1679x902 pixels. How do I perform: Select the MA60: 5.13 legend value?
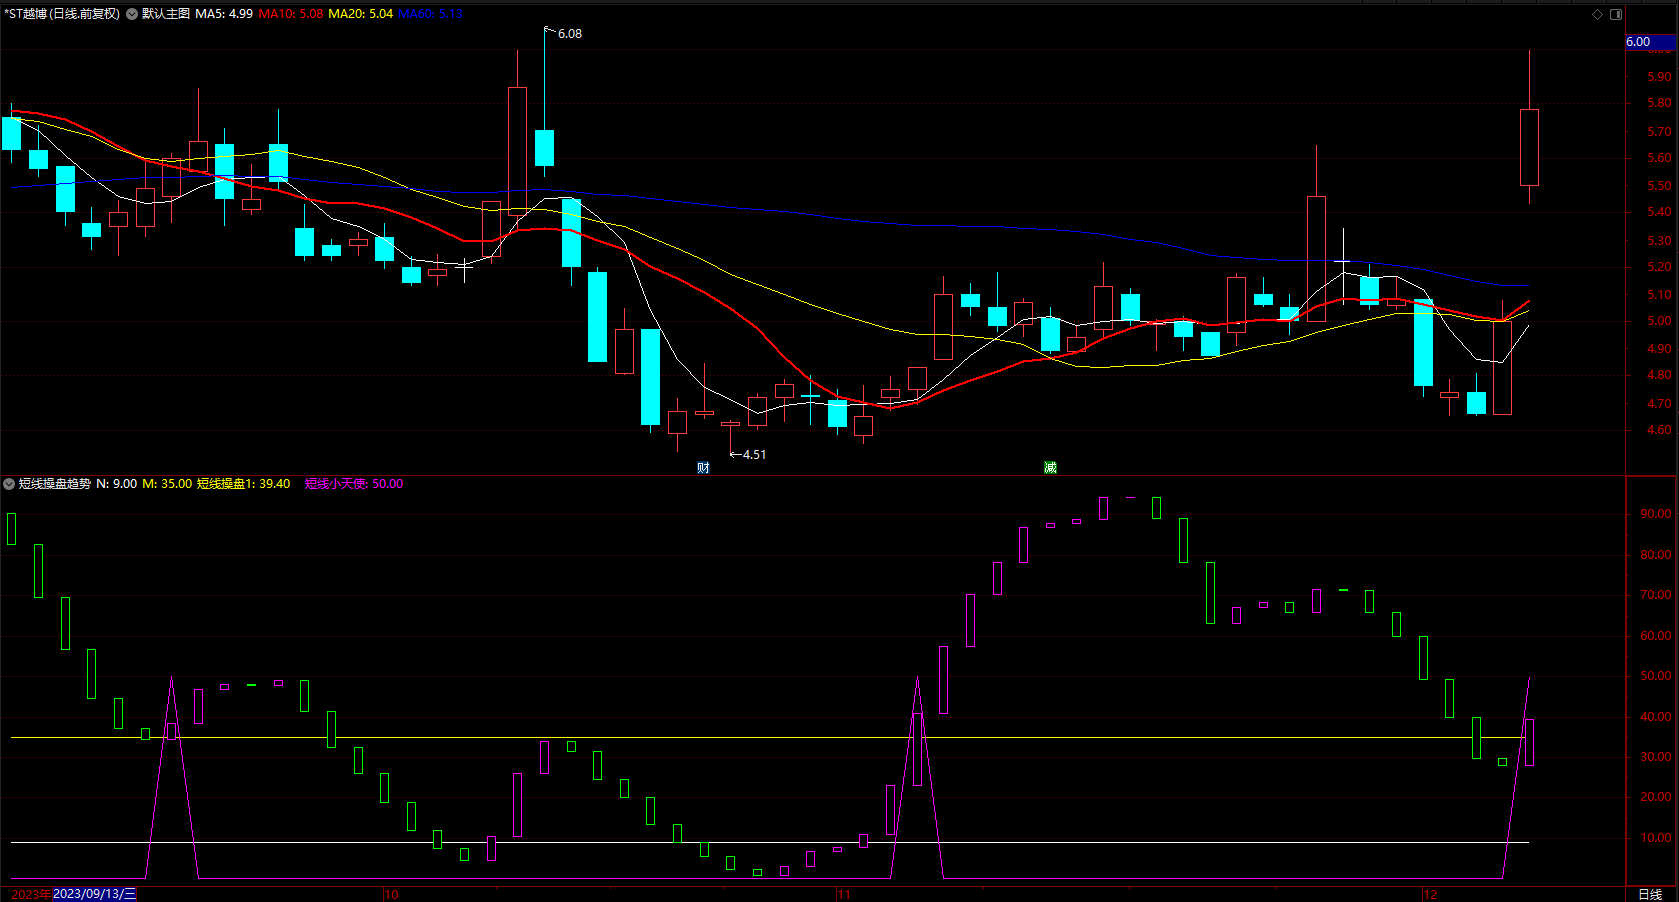tap(431, 14)
